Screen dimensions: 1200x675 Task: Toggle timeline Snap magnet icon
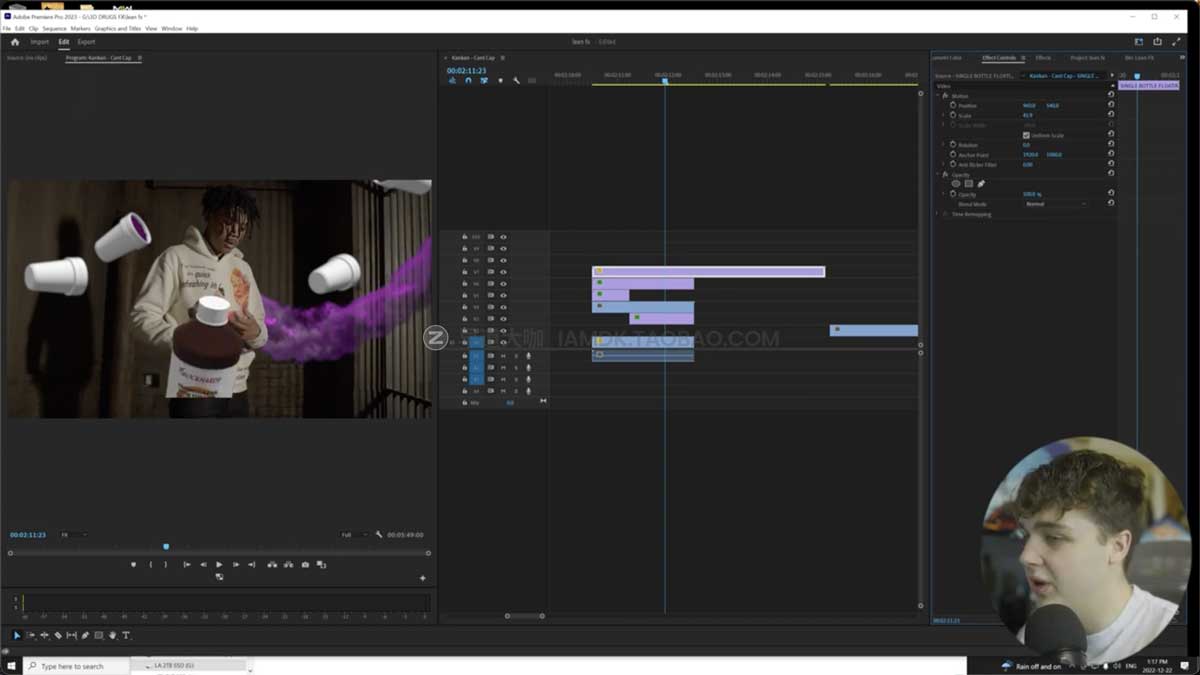[x=468, y=80]
